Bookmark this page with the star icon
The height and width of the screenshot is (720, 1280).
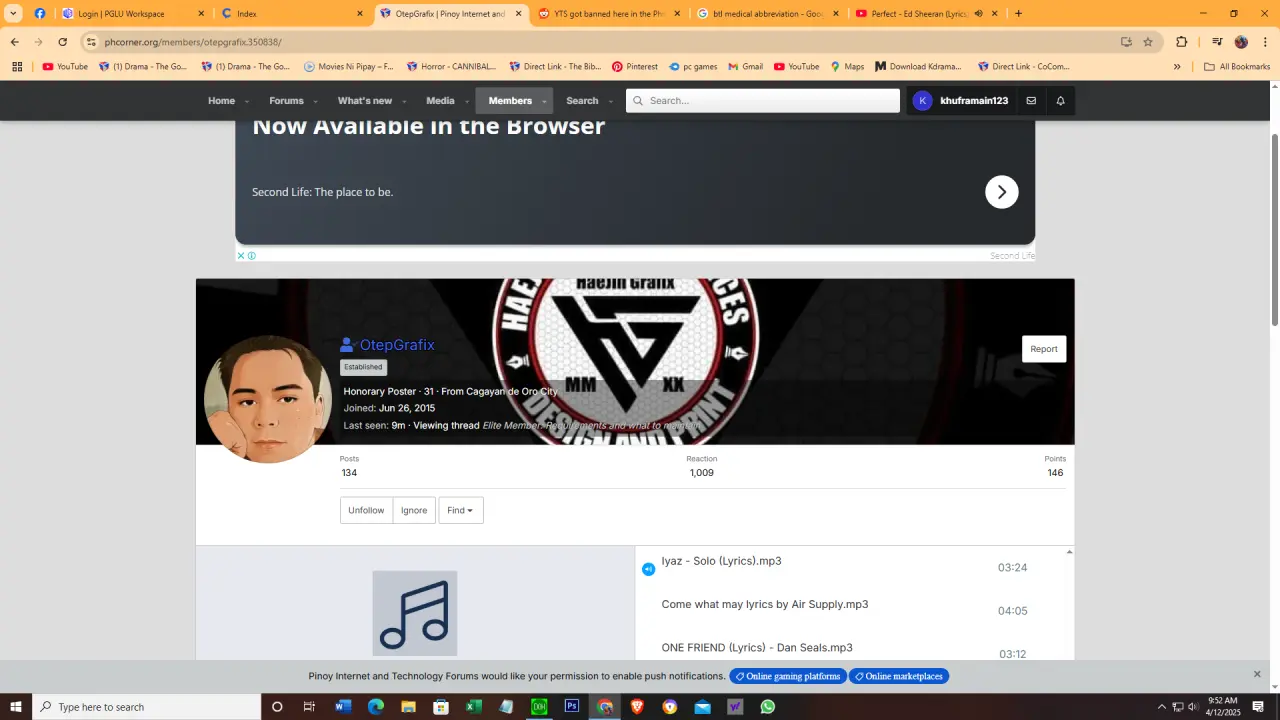click(1148, 42)
